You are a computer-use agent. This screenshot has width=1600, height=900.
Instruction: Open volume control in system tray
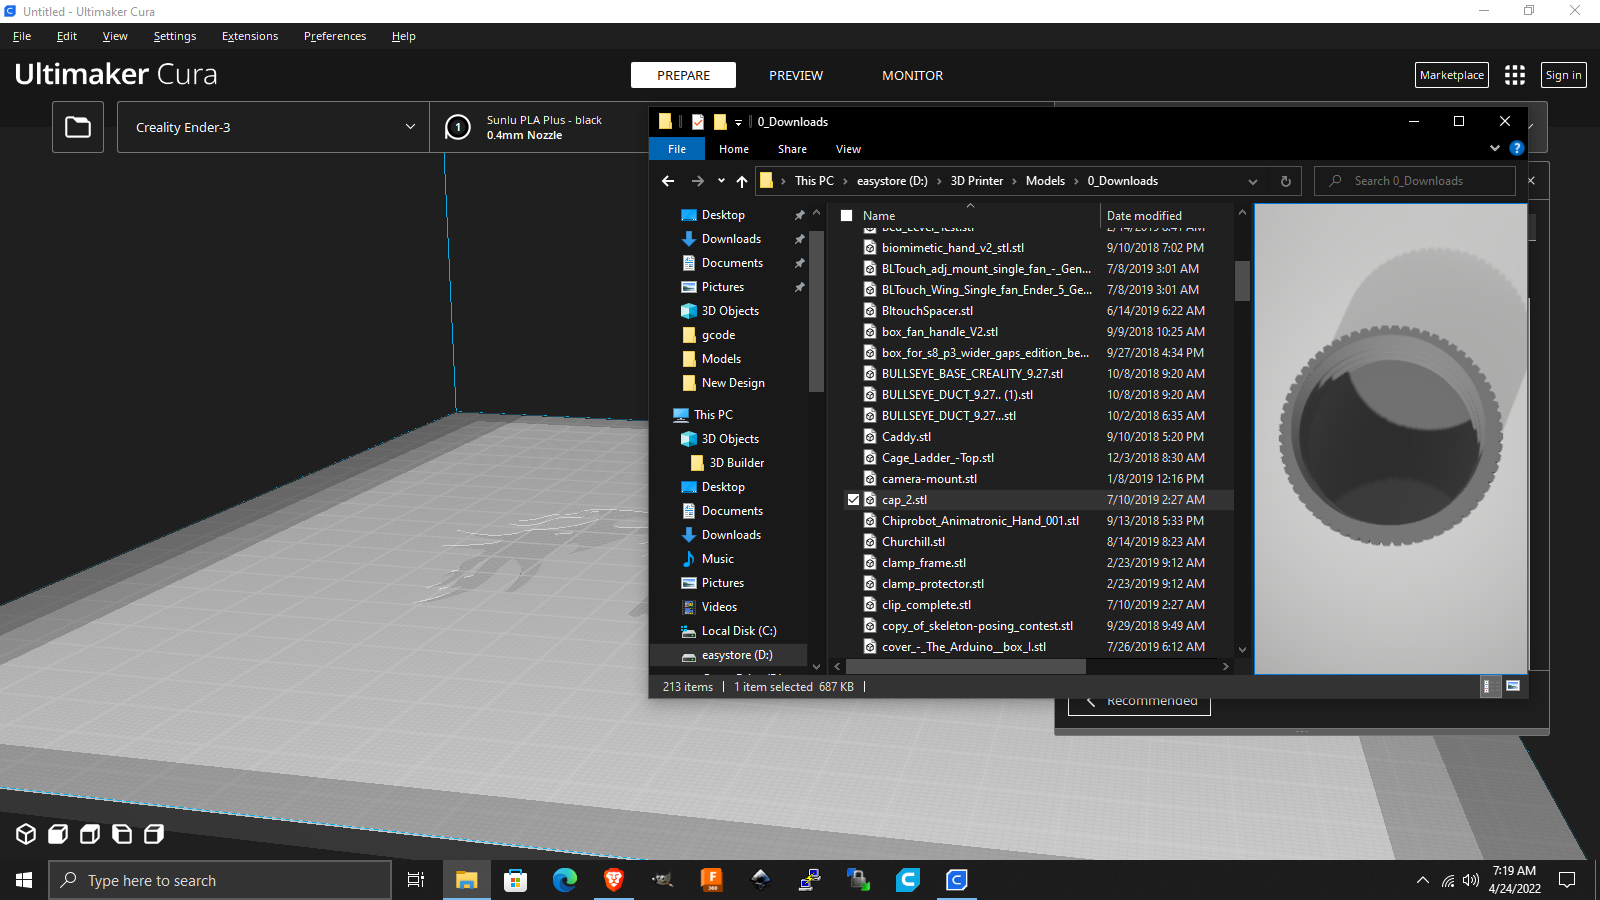1471,880
